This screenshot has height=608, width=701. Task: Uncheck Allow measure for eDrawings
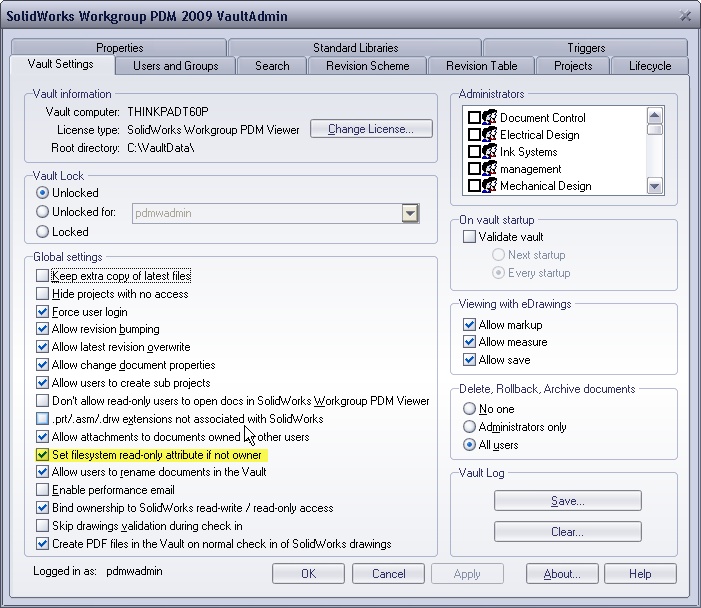click(469, 342)
